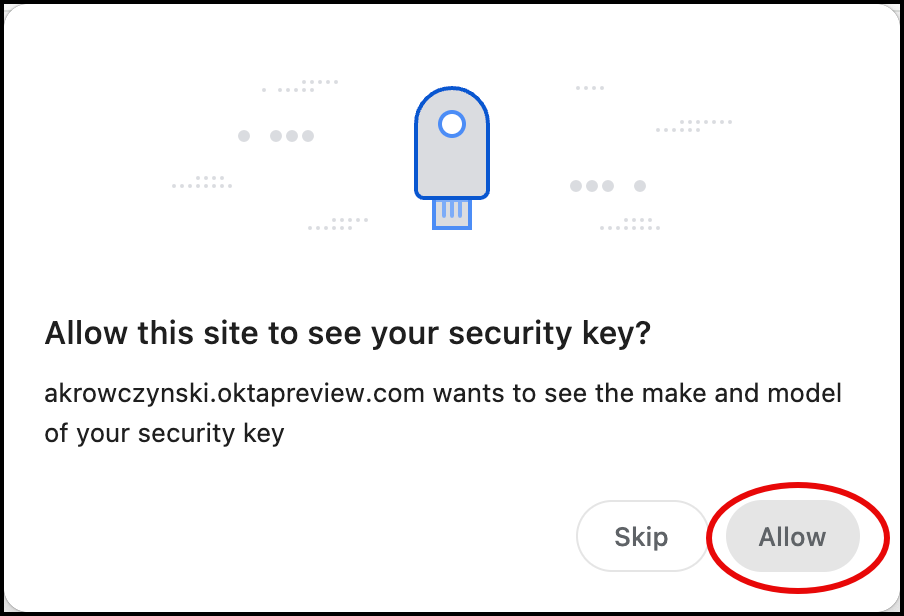Click the small dotted row above right dots
Viewport: 904px width, 616px height.
[x=590, y=88]
